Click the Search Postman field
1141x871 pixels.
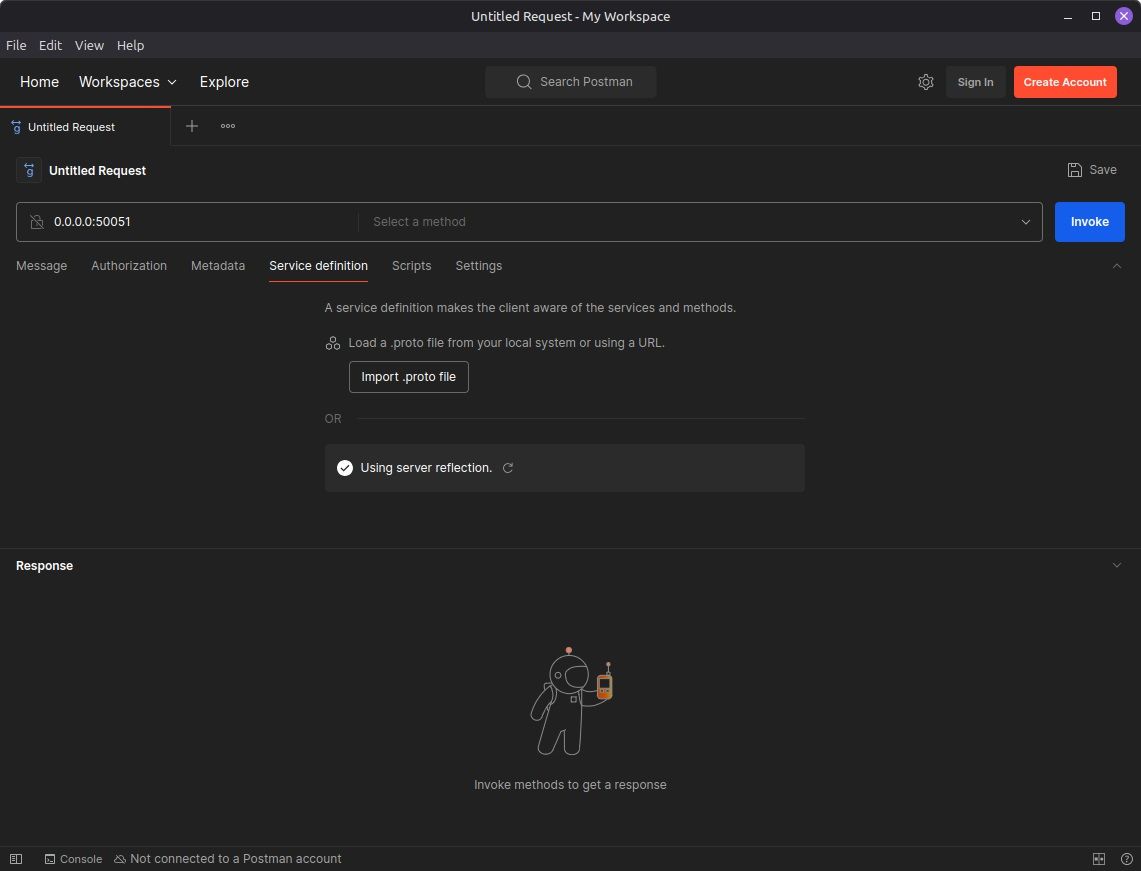tap(571, 82)
